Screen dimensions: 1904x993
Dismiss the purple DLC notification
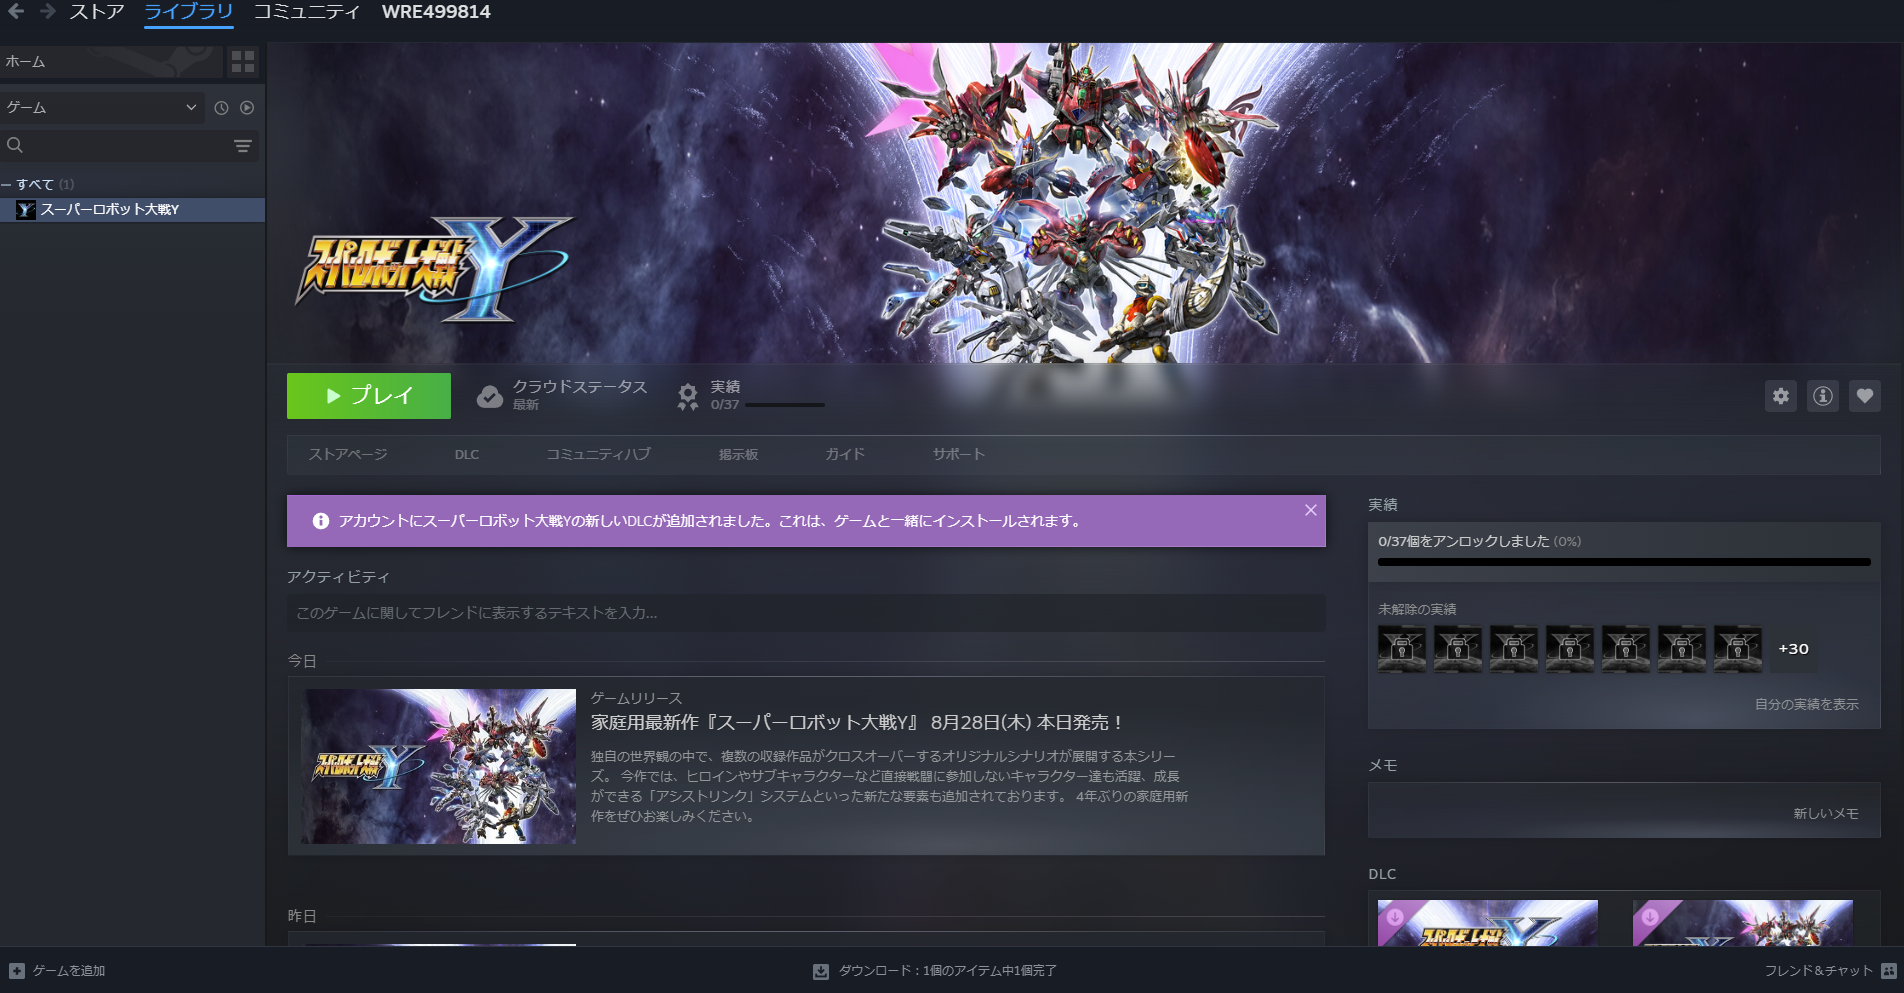(1311, 510)
